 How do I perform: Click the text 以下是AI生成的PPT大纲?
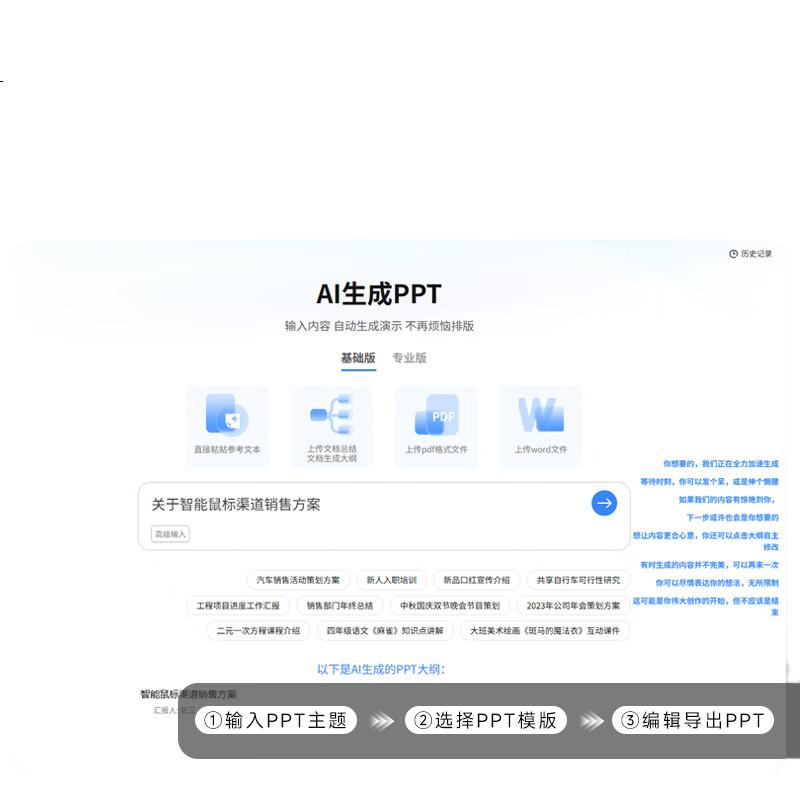(381, 669)
